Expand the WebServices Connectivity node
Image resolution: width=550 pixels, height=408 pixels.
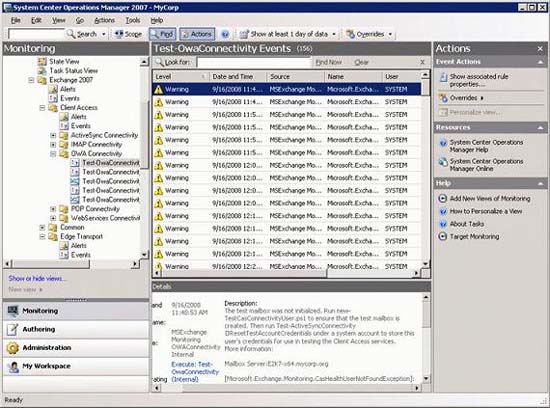tap(53, 218)
